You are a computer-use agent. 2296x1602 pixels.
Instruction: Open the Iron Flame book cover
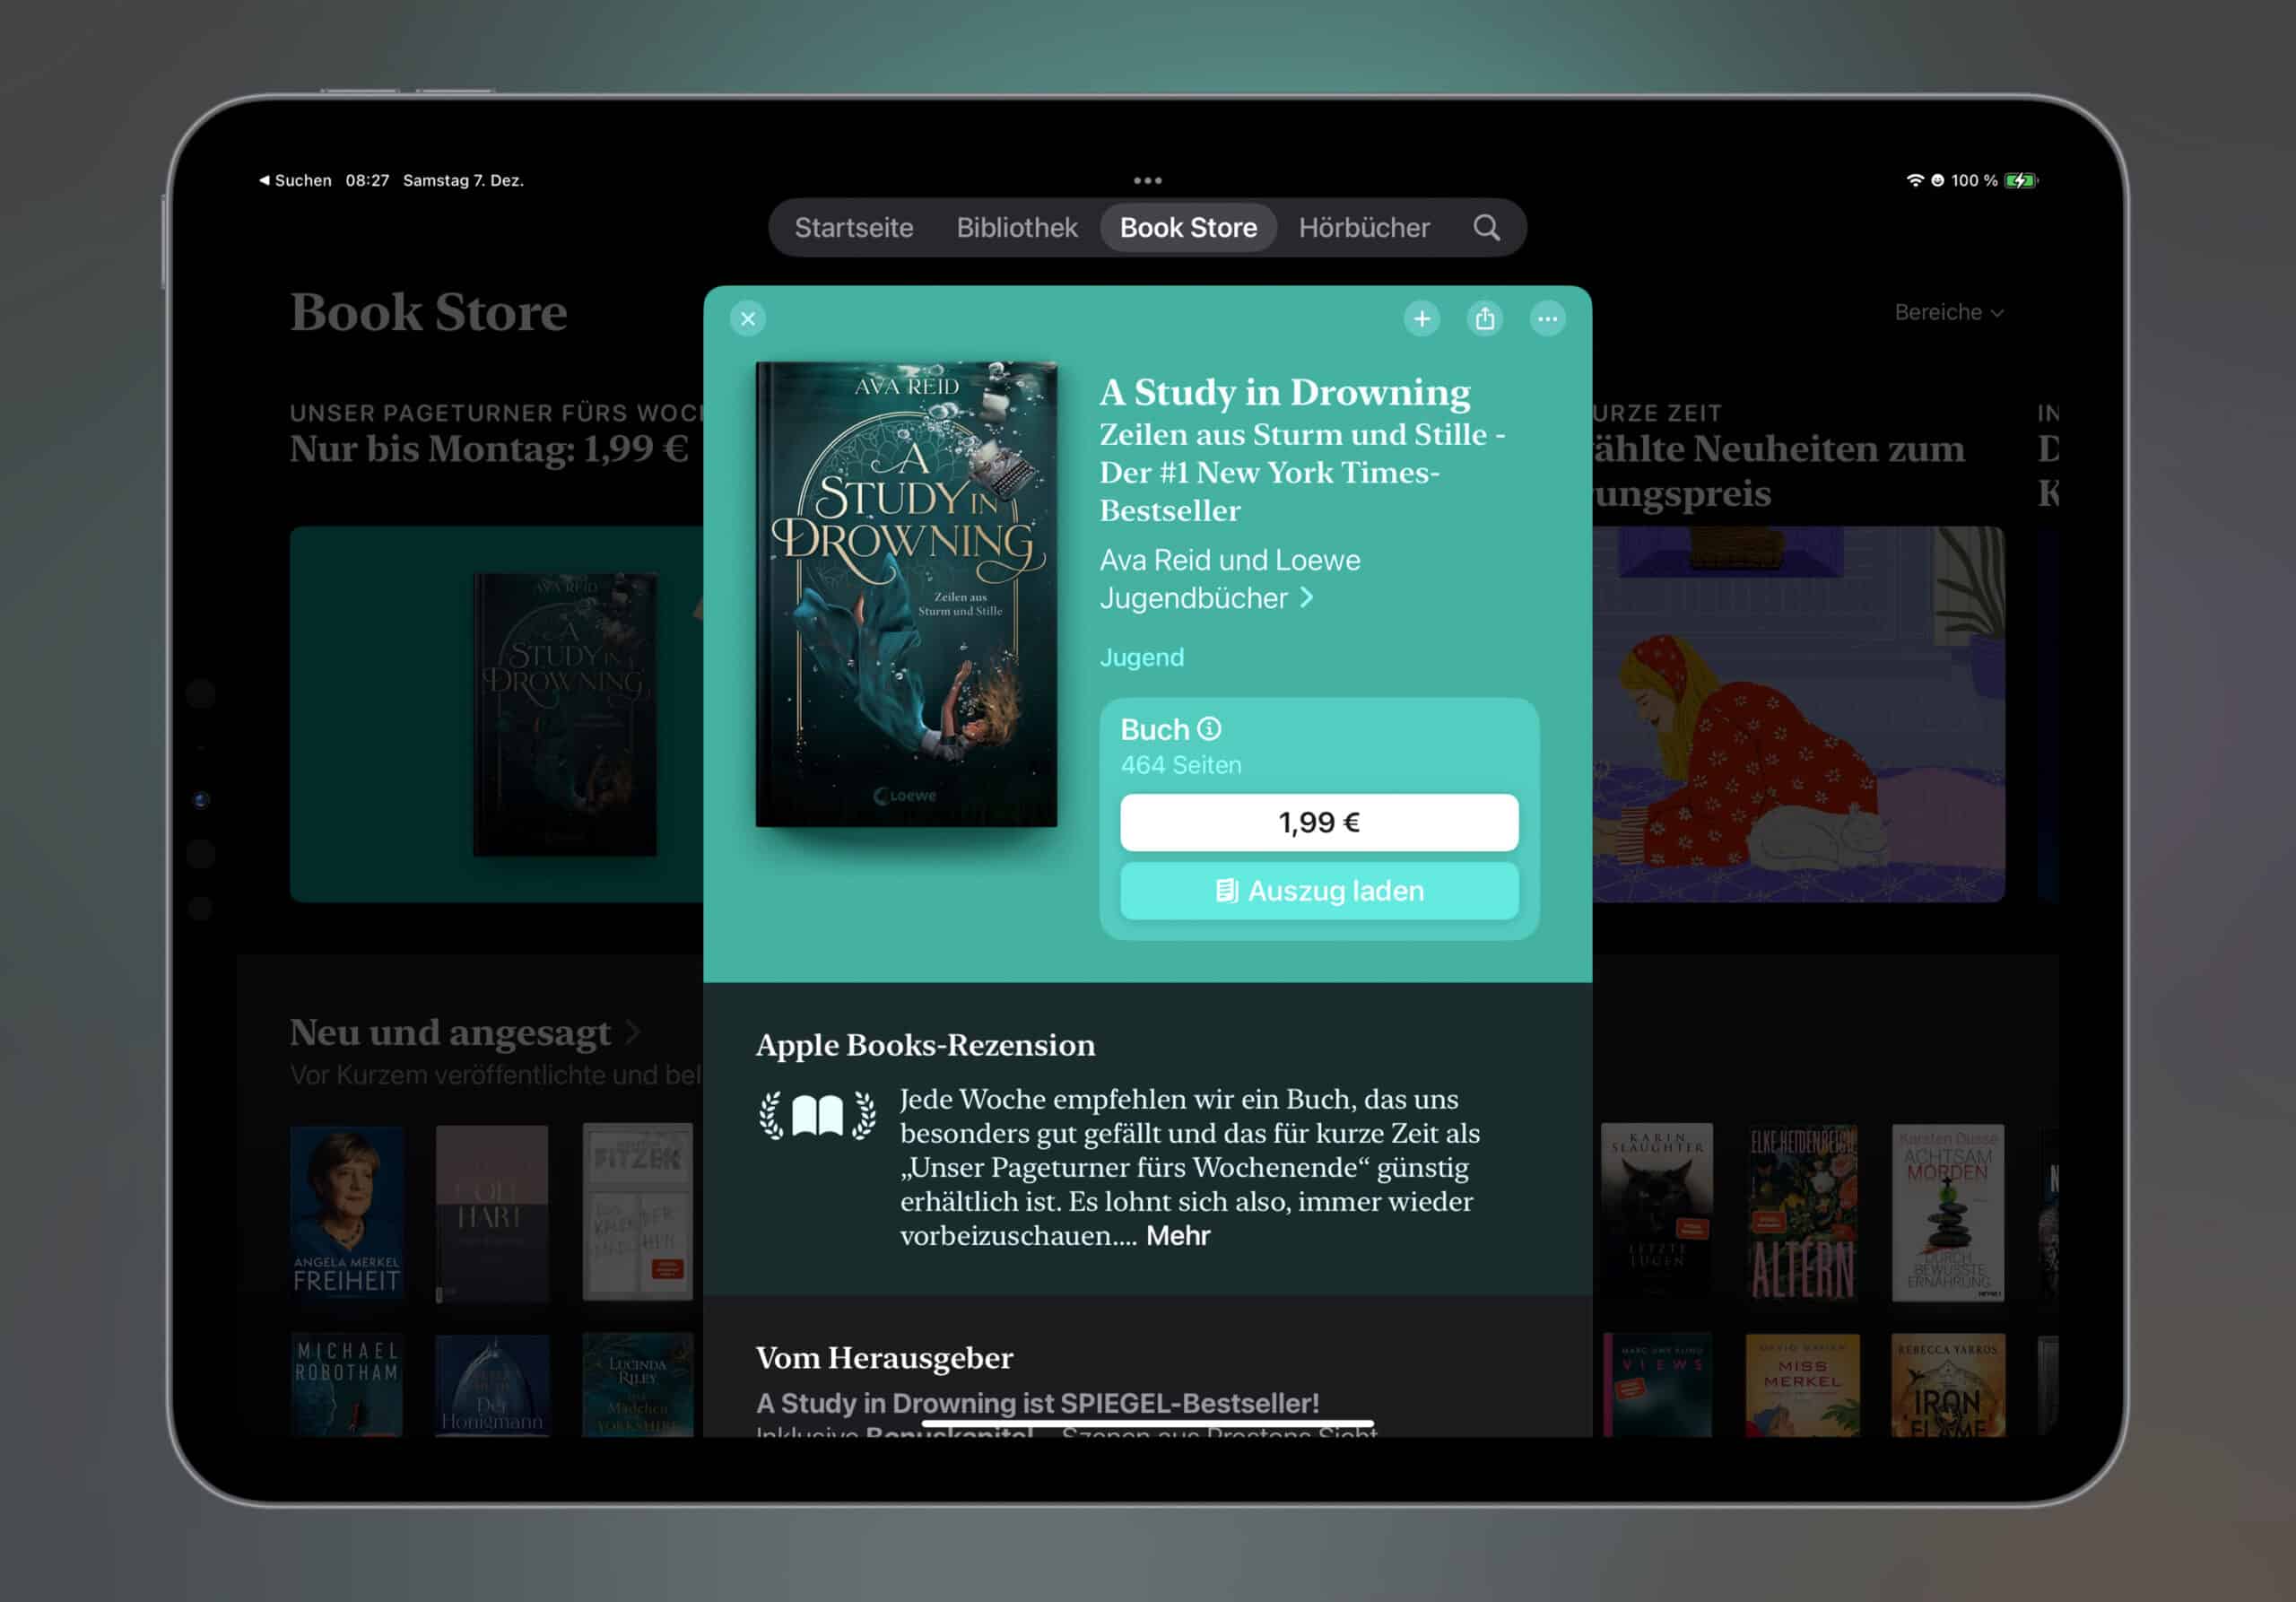click(x=1948, y=1385)
